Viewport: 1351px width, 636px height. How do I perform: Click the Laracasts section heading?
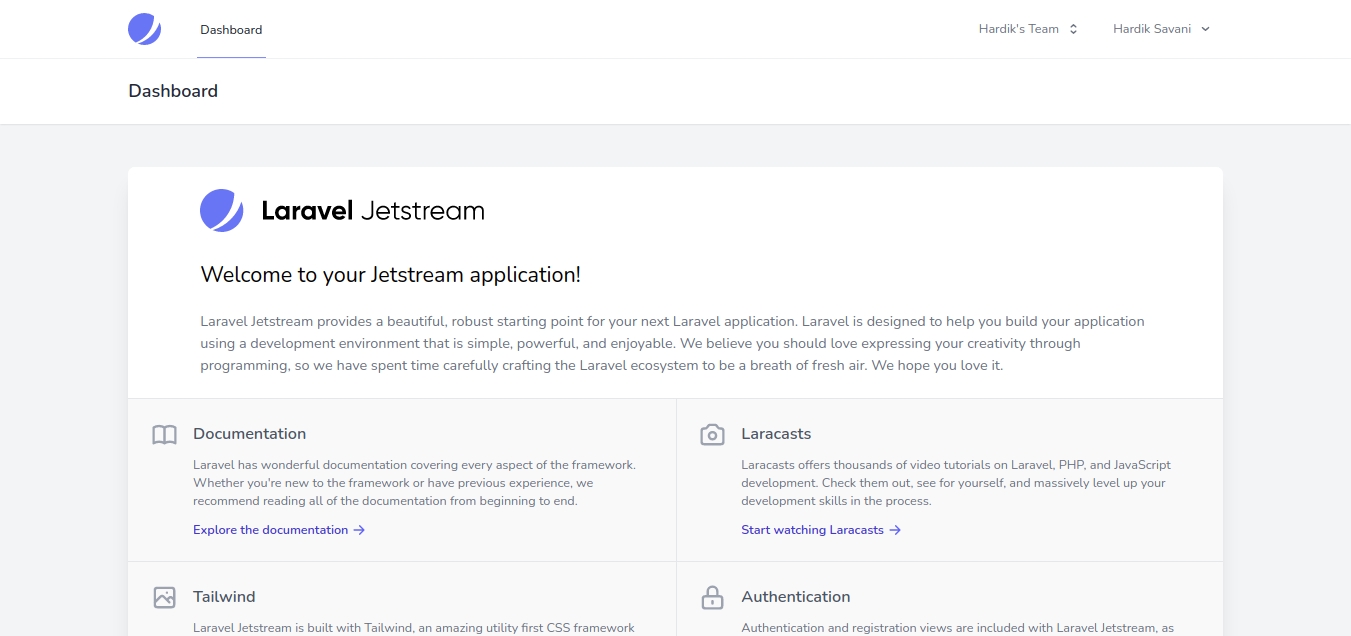[776, 434]
